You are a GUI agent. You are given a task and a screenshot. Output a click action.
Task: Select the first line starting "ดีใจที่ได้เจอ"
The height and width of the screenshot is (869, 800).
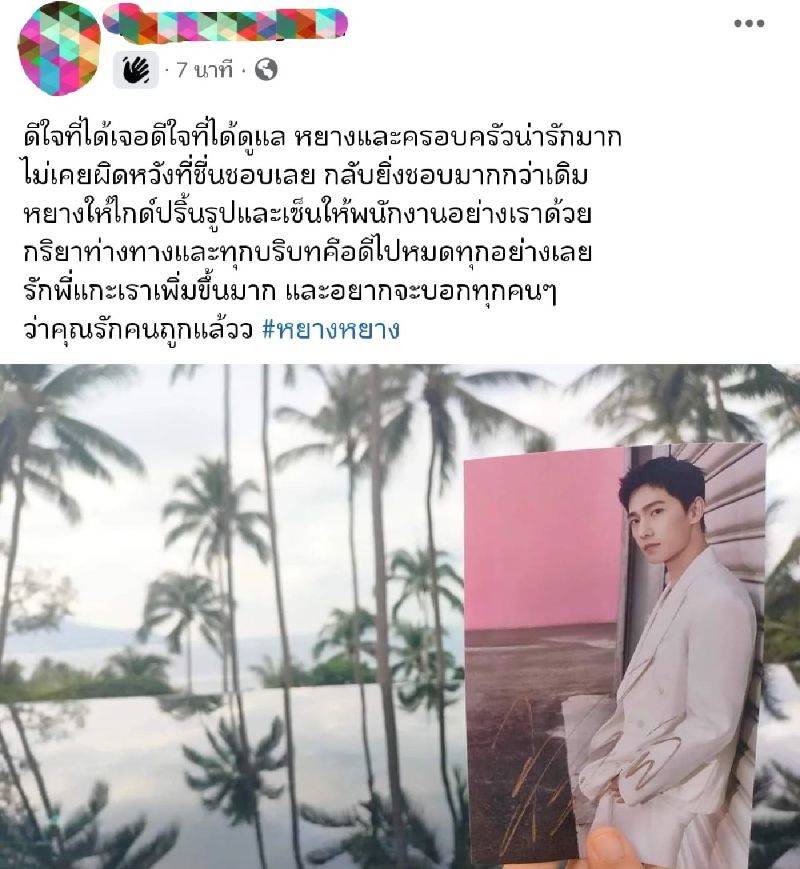pos(322,137)
